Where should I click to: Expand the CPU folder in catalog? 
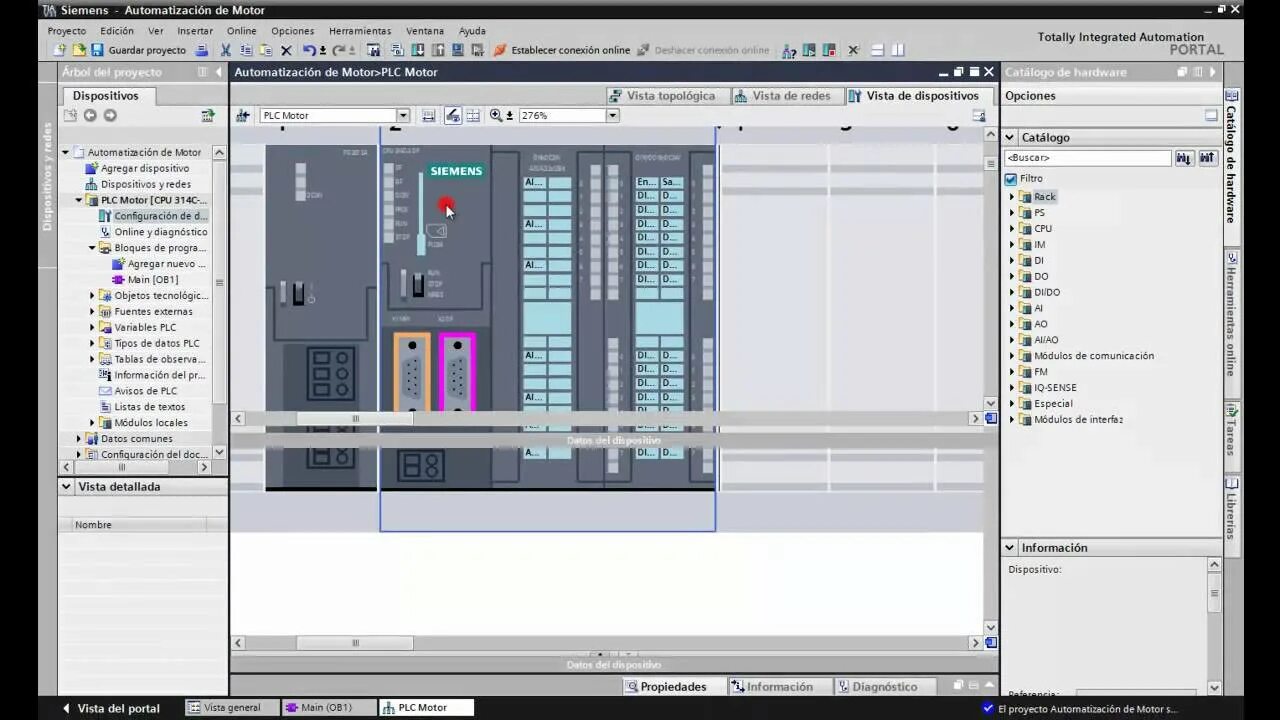pos(1012,229)
